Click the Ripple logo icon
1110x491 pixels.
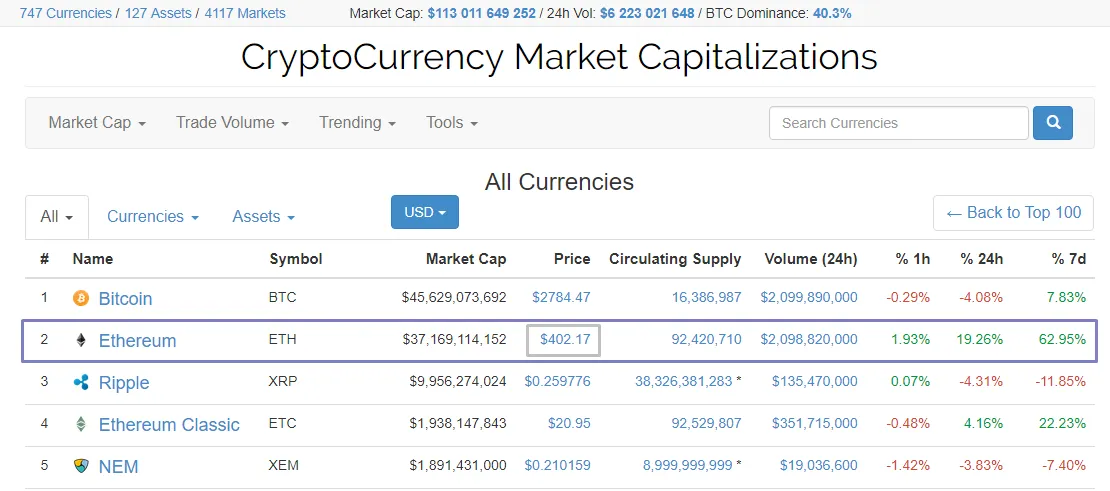[81, 382]
